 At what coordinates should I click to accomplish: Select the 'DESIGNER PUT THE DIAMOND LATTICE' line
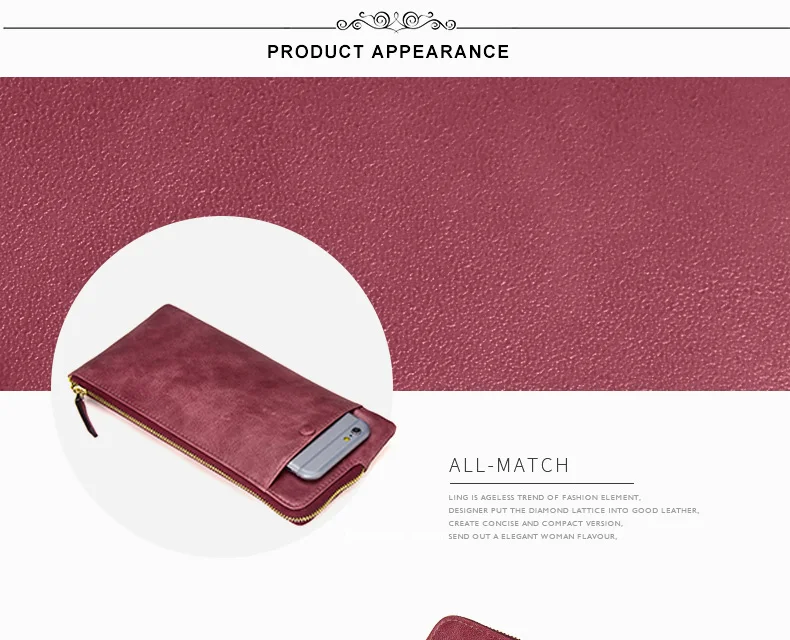[573, 510]
